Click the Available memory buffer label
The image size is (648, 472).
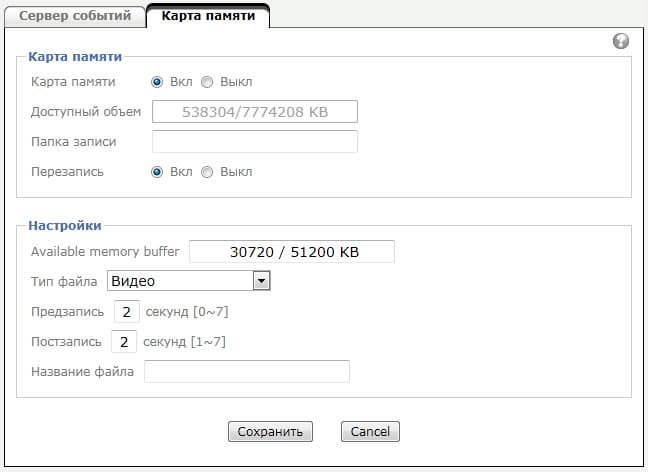(x=105, y=251)
